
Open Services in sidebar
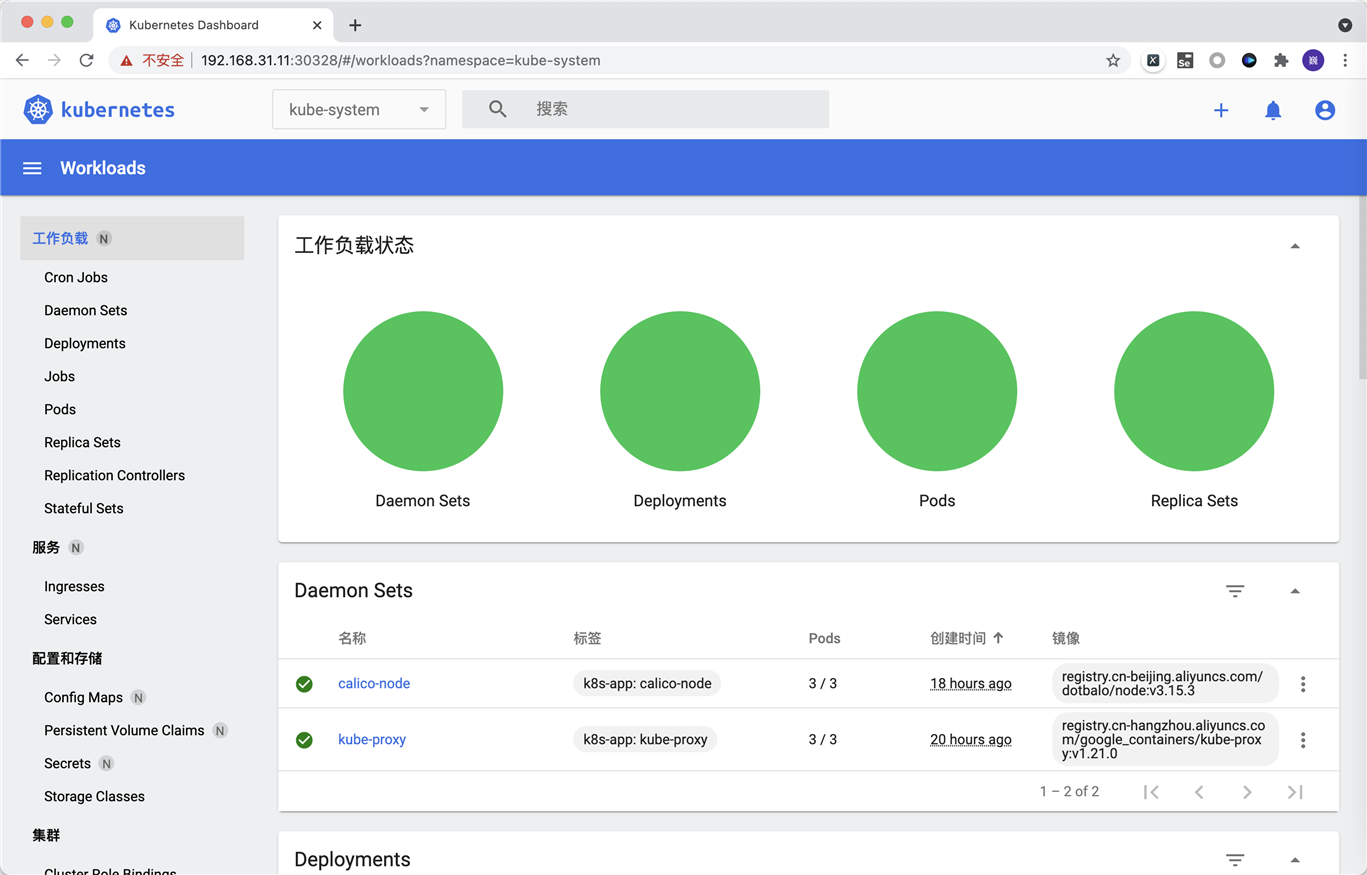pyautogui.click(x=71, y=619)
